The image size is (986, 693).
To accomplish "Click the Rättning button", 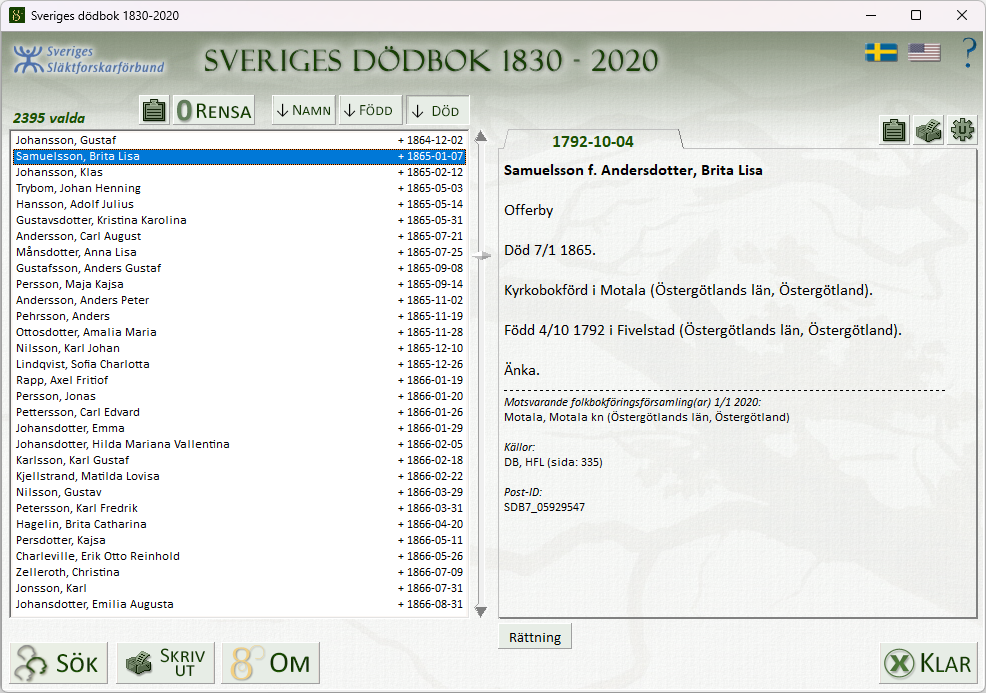I will 535,636.
